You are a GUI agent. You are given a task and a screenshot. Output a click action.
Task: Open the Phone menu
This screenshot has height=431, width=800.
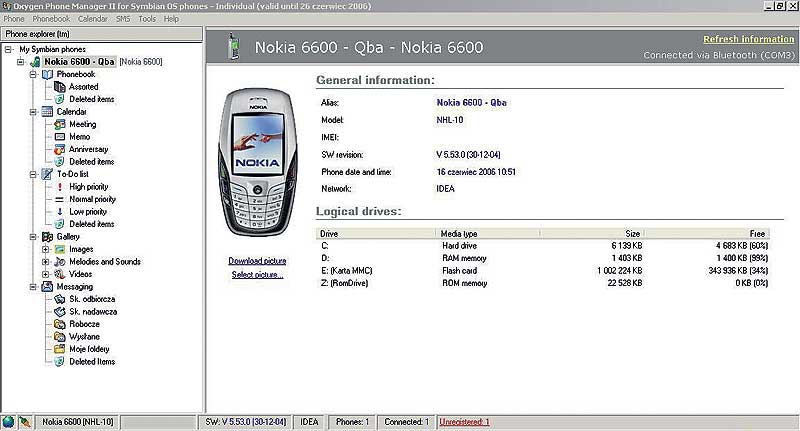point(14,19)
